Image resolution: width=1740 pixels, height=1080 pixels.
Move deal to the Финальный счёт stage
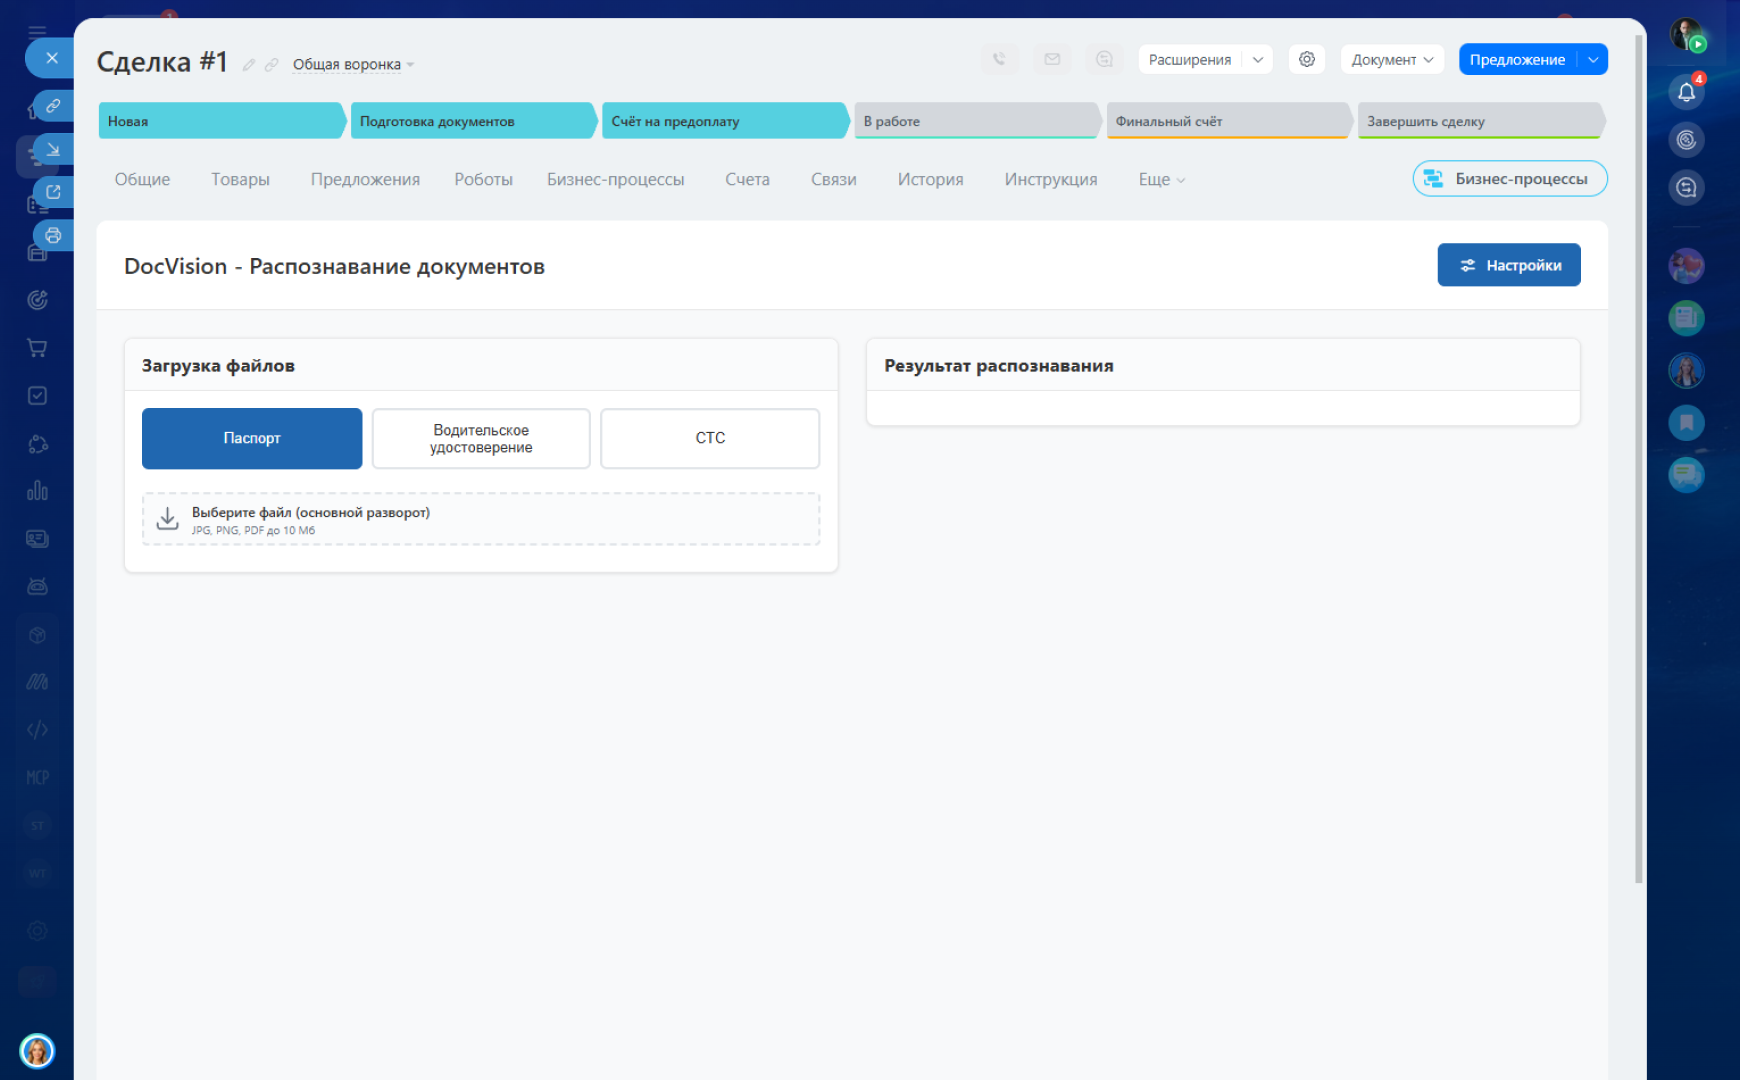tap(1230, 121)
